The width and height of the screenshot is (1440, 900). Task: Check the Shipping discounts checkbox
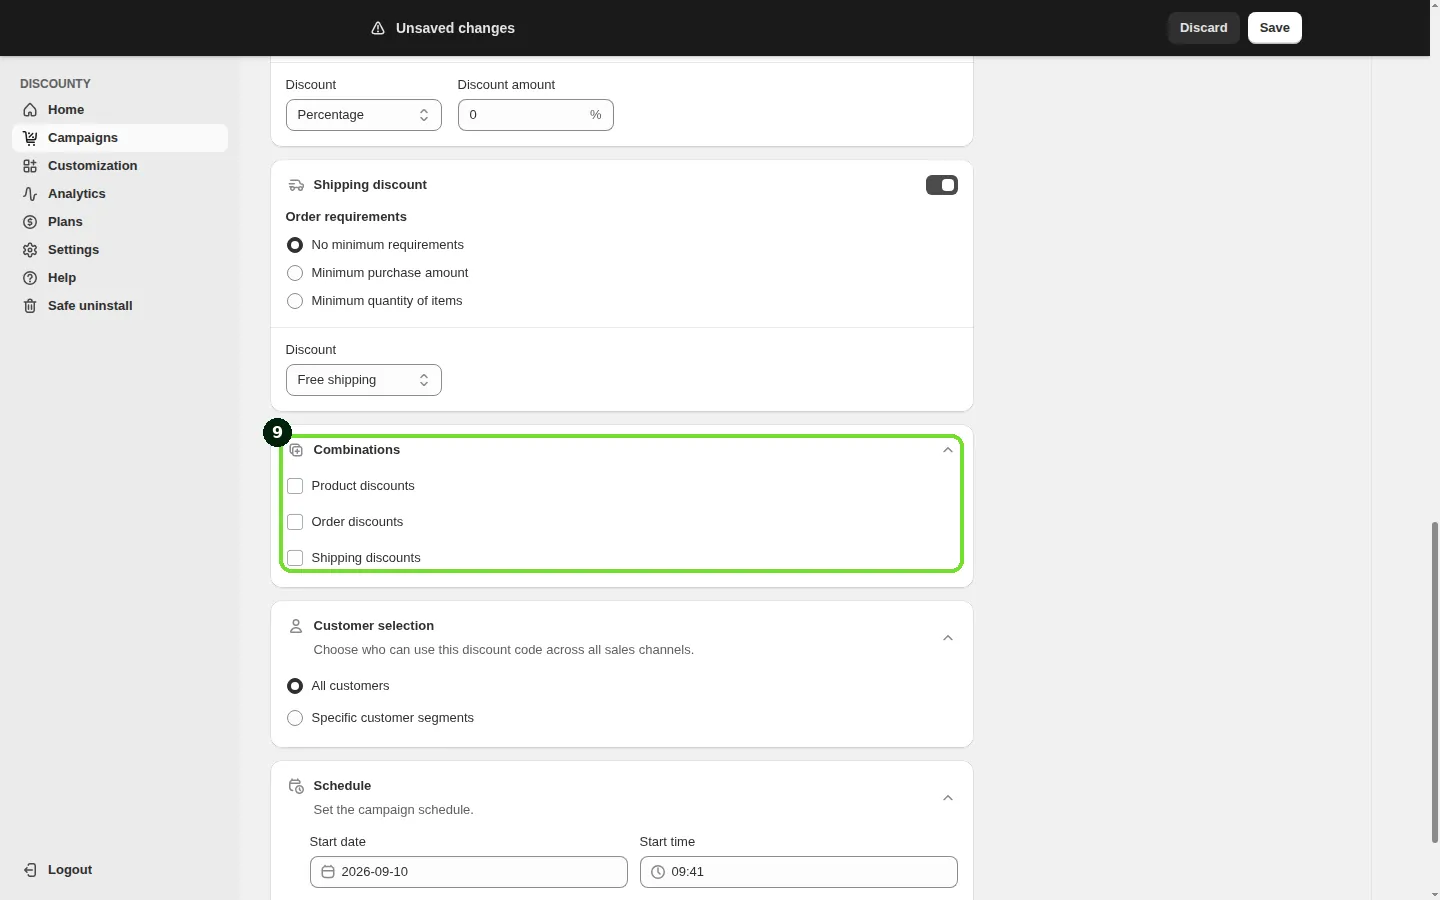295,558
